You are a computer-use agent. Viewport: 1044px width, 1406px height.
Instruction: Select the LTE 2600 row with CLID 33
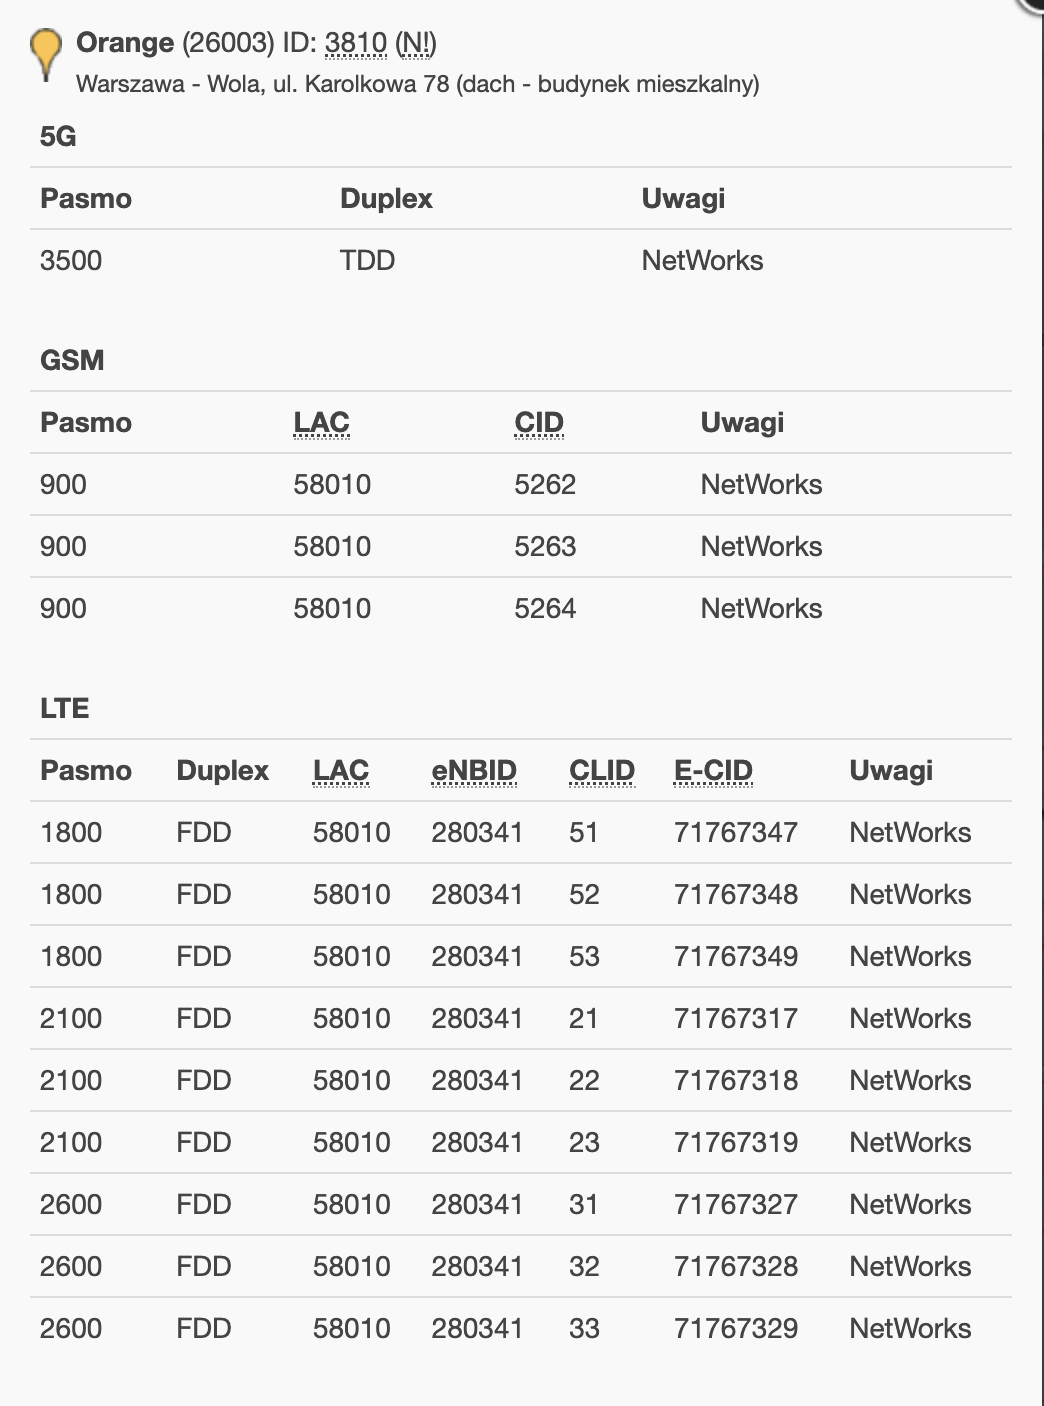[521, 1329]
